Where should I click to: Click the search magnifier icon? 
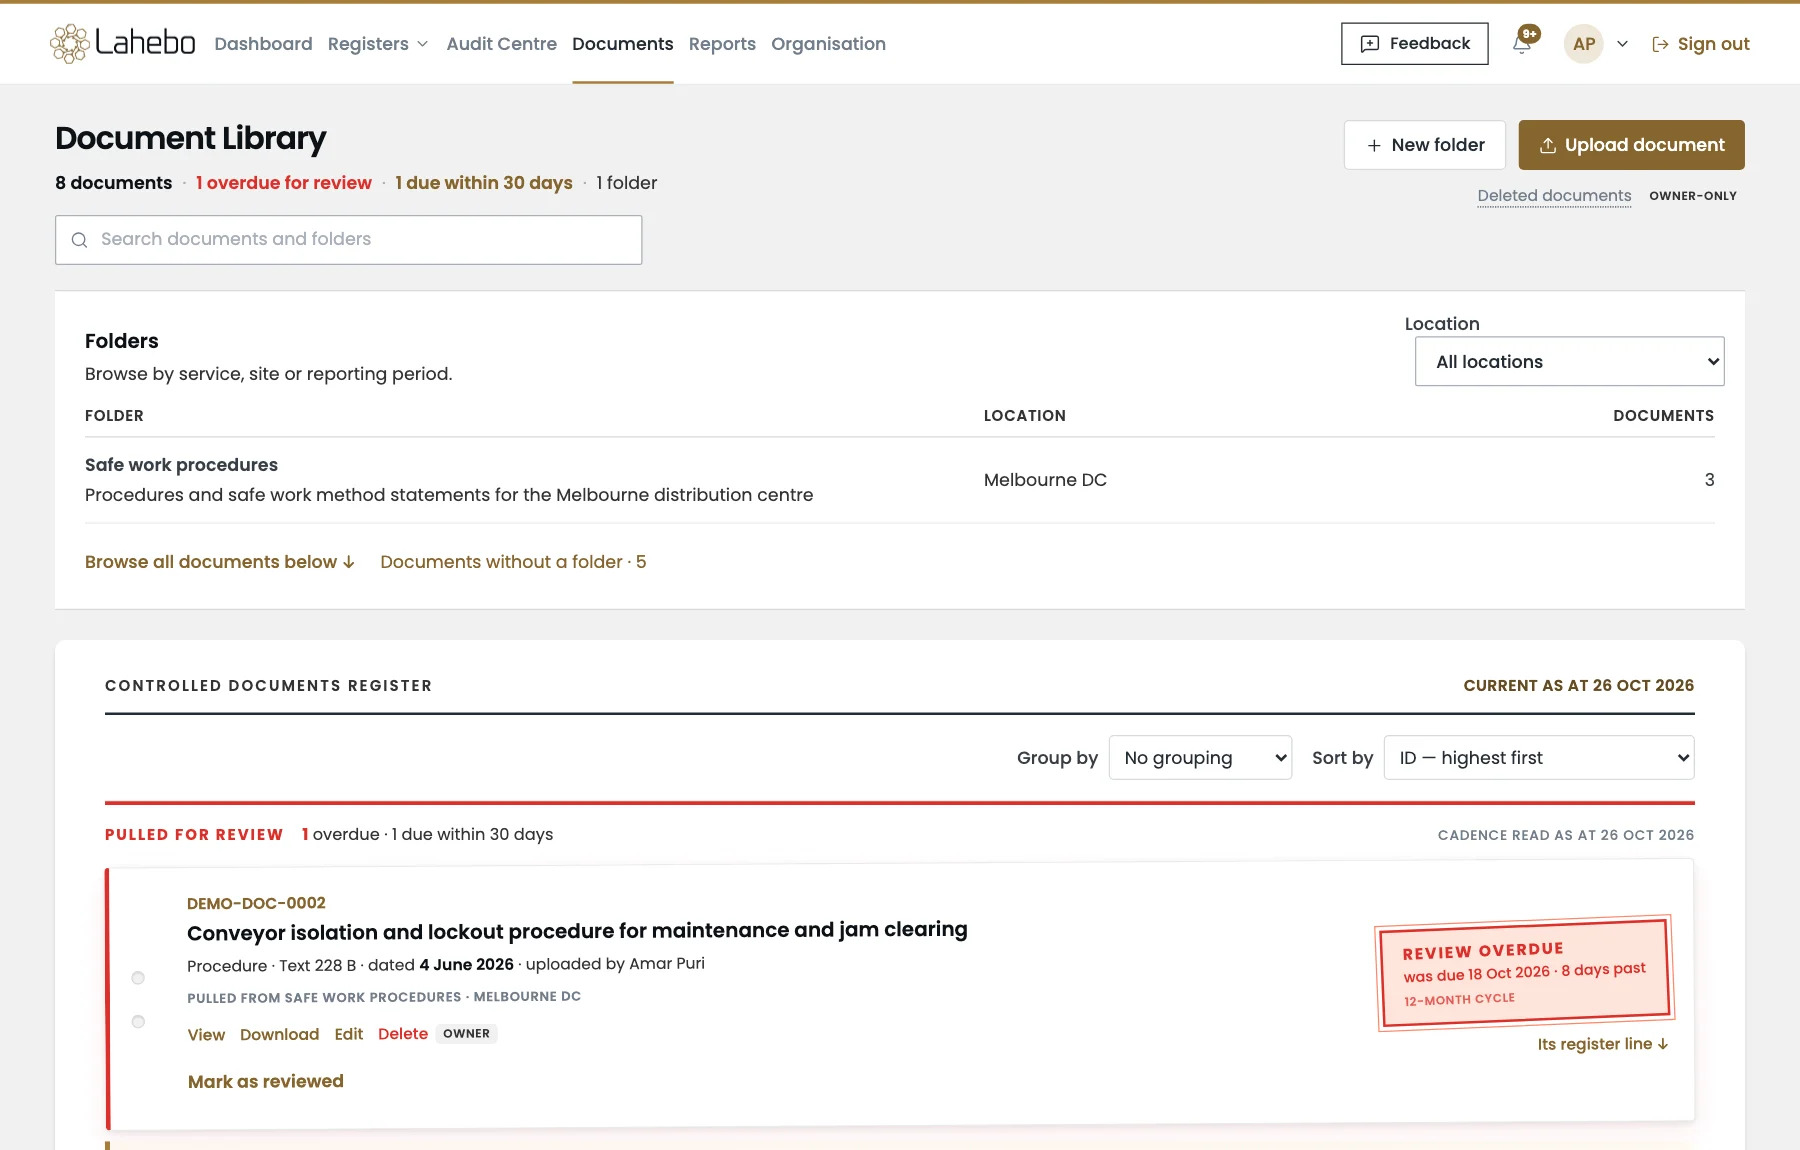(x=80, y=240)
